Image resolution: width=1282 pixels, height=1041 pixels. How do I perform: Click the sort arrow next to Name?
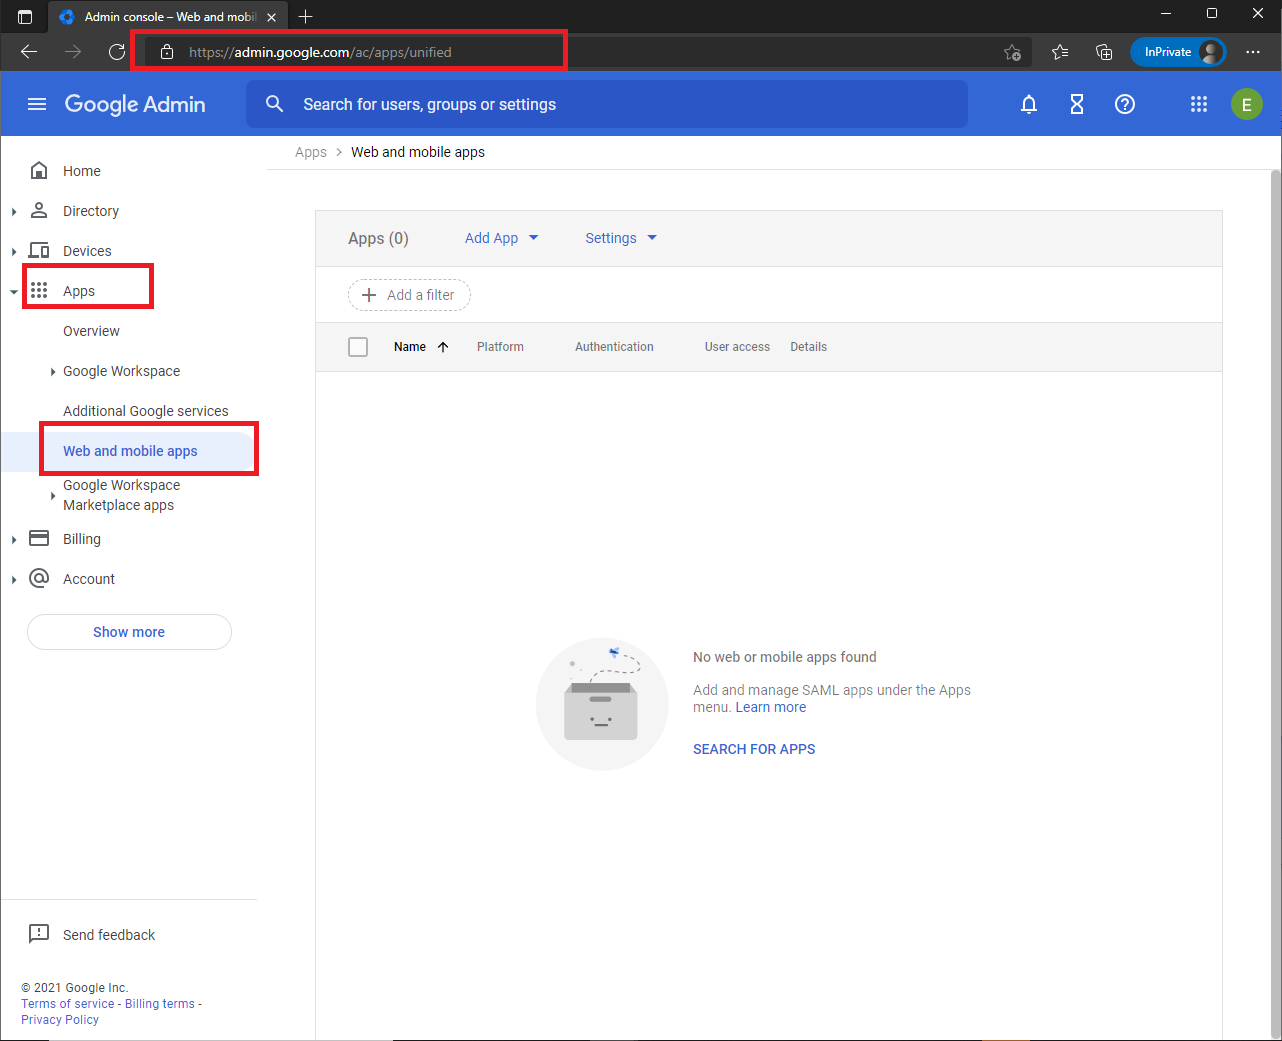coord(443,347)
